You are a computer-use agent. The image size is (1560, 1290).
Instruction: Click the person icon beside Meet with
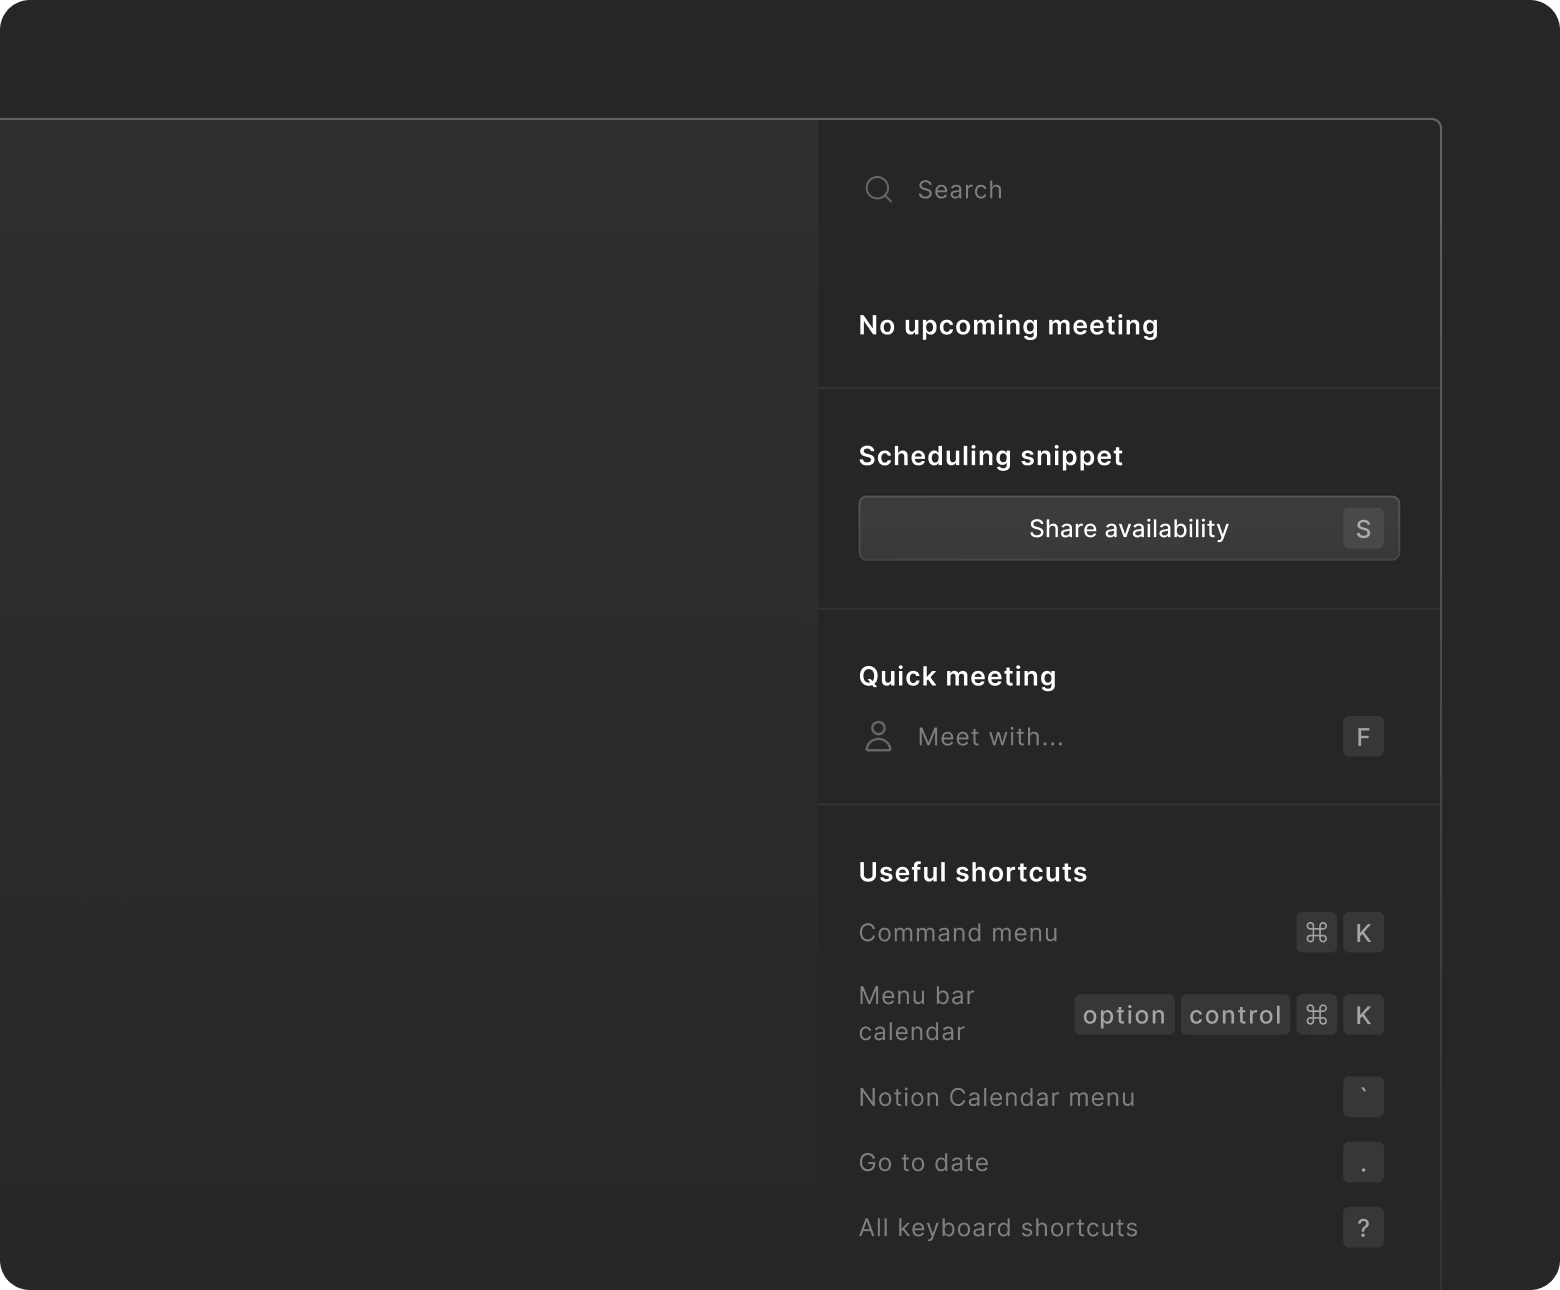click(x=878, y=737)
